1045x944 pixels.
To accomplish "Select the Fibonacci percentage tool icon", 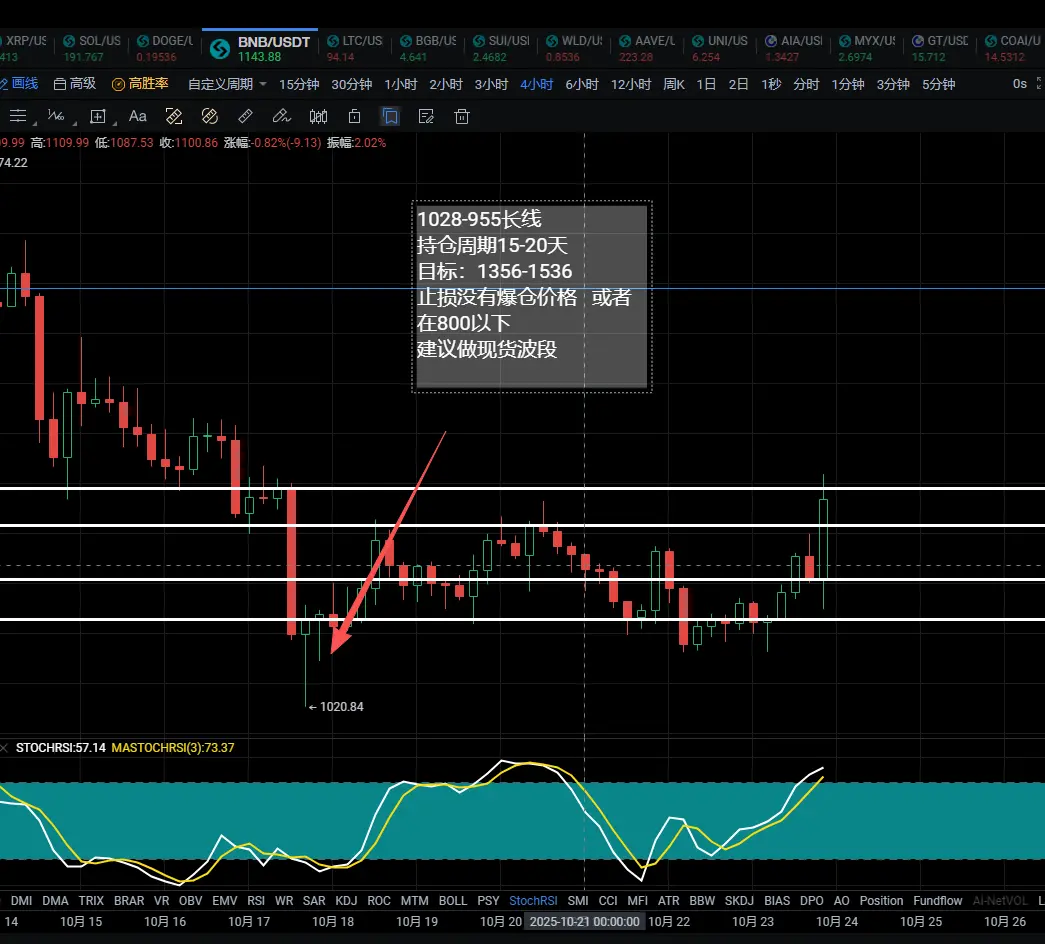I will pyautogui.click(x=56, y=117).
